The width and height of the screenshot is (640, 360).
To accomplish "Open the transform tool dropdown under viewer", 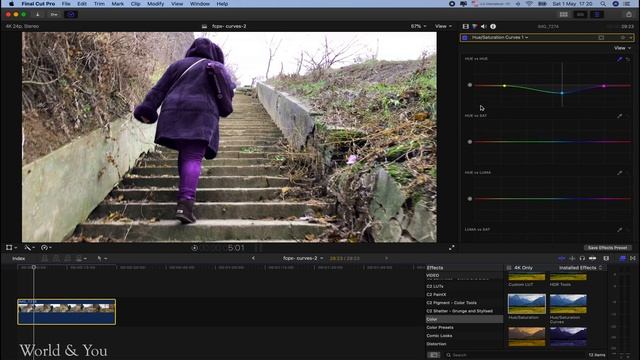I will click(x=11, y=248).
